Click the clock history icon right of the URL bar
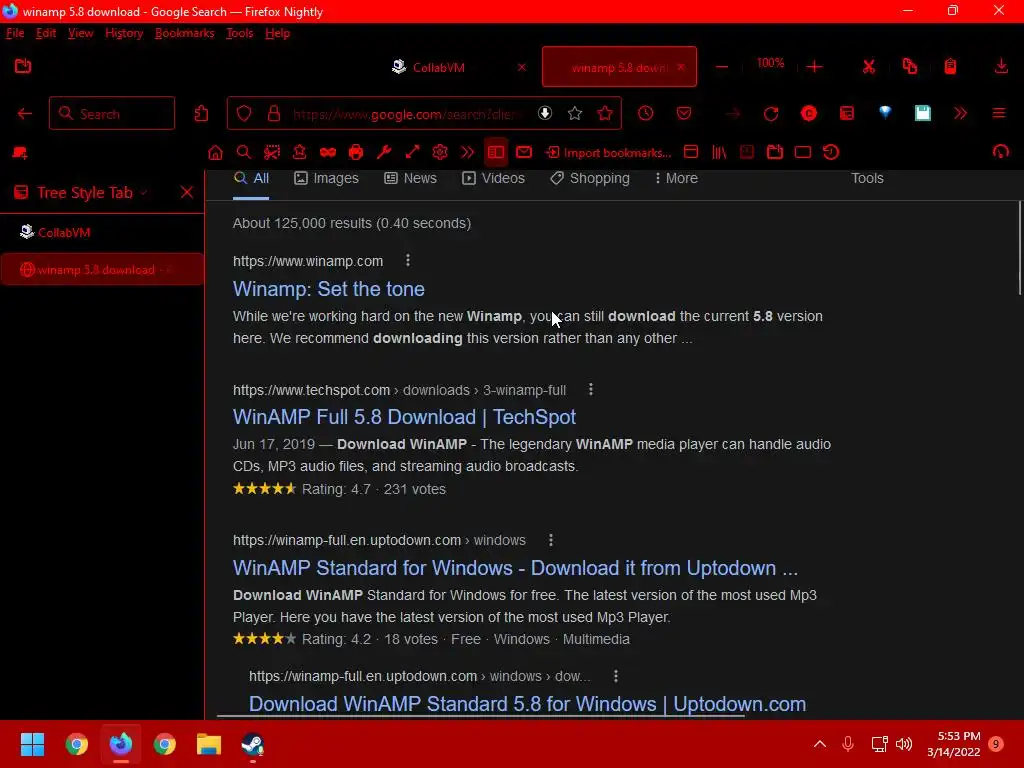This screenshot has height=768, width=1024. pyautogui.click(x=645, y=114)
